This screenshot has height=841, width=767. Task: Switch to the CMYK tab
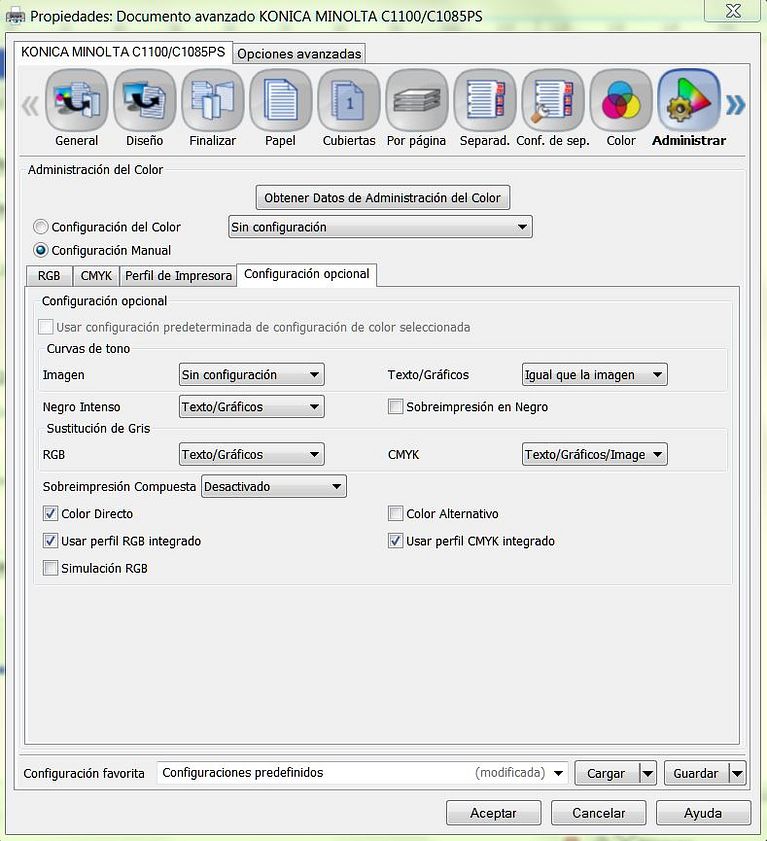tap(96, 276)
